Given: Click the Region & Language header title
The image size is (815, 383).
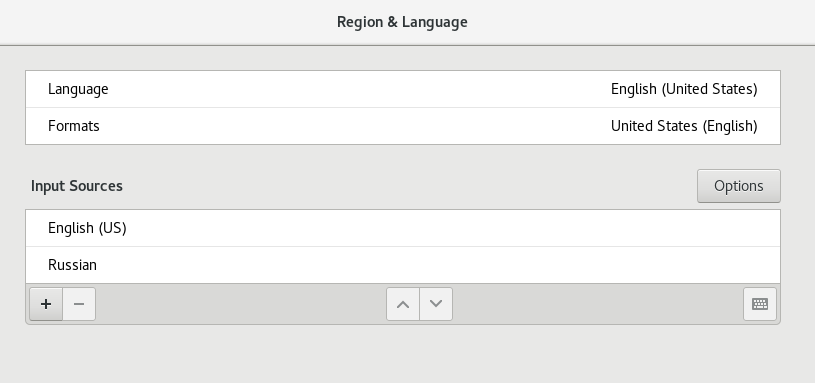Looking at the screenshot, I should click(402, 22).
